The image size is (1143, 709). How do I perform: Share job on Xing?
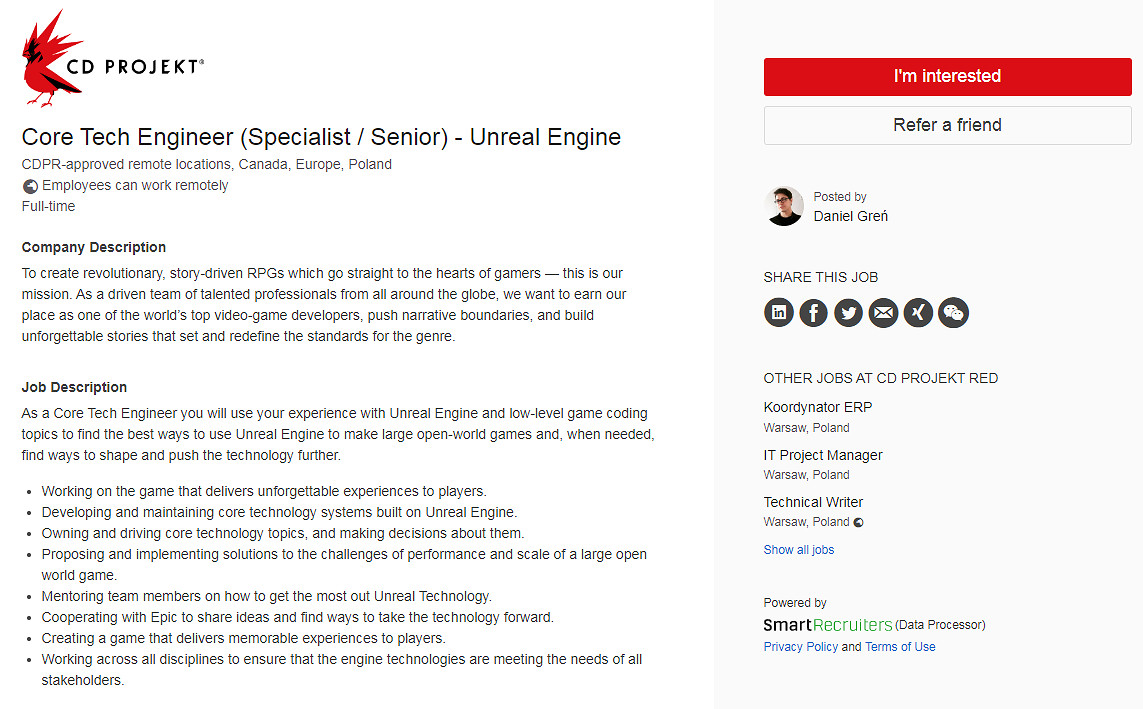pos(918,313)
